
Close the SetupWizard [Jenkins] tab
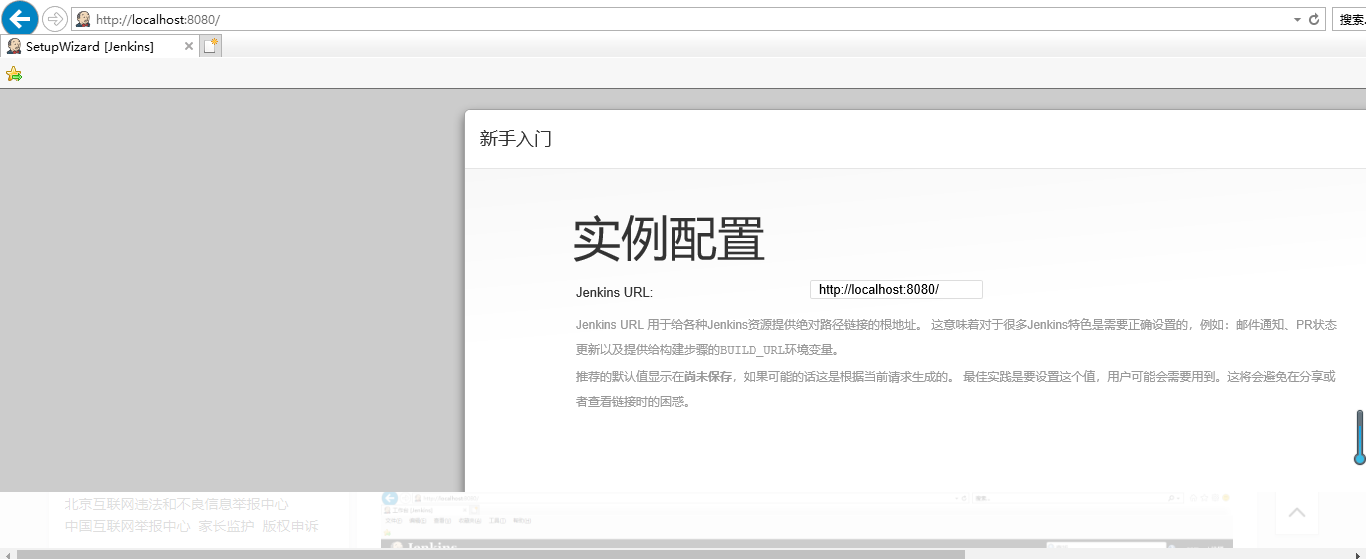pos(188,46)
